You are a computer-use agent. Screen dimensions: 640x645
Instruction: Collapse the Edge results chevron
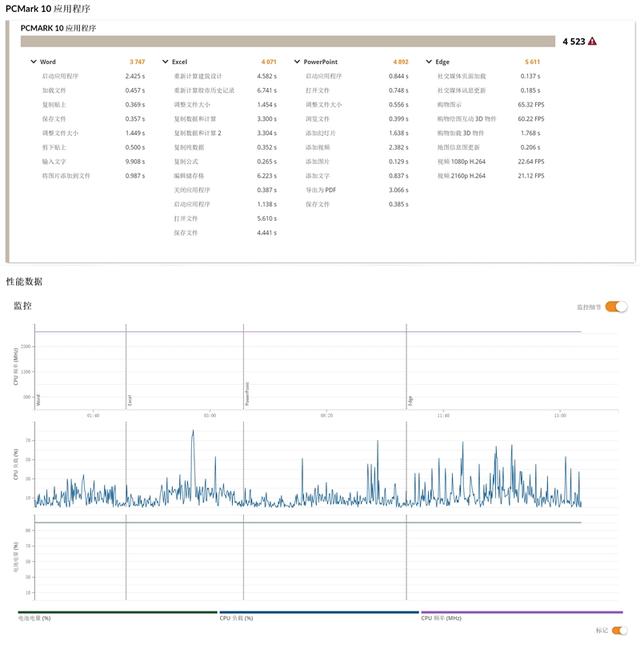pyautogui.click(x=429, y=62)
